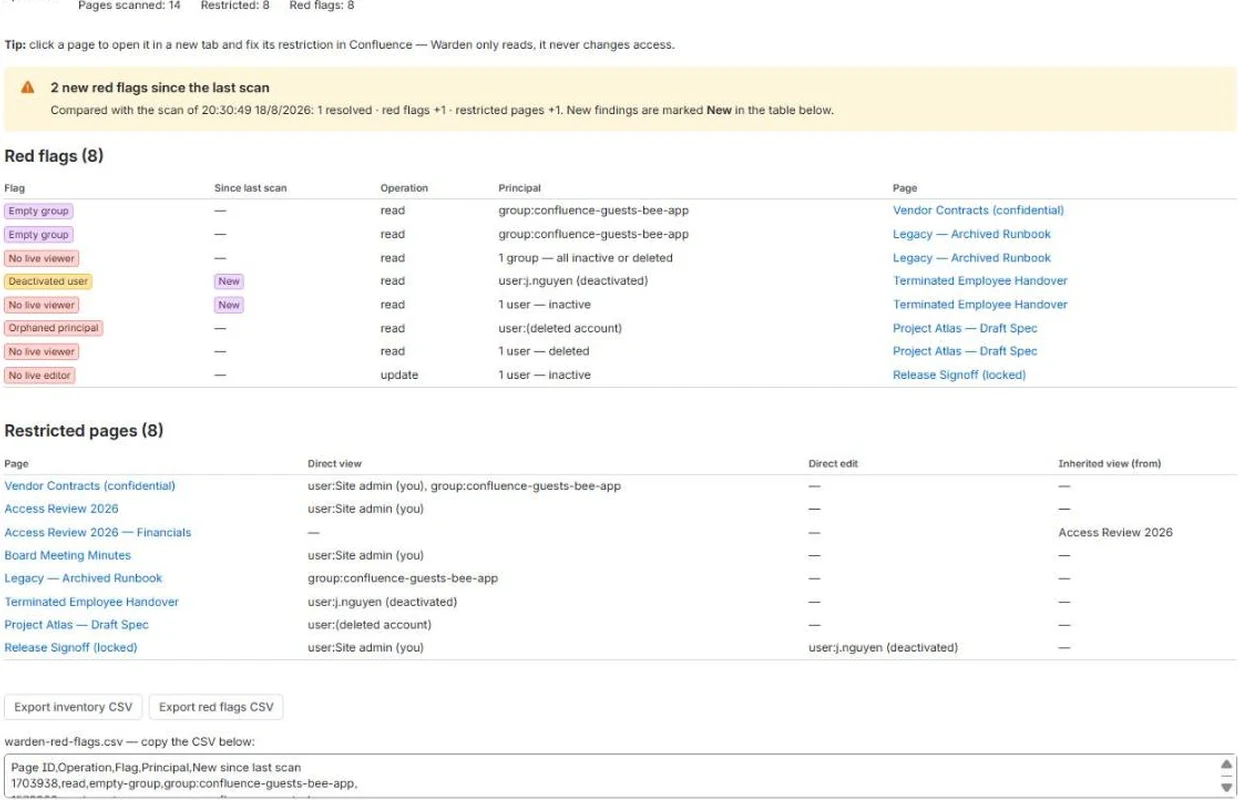Open Vendor Contracts (confidential) in Restricted pages table
1238x800 pixels.
[90, 486]
